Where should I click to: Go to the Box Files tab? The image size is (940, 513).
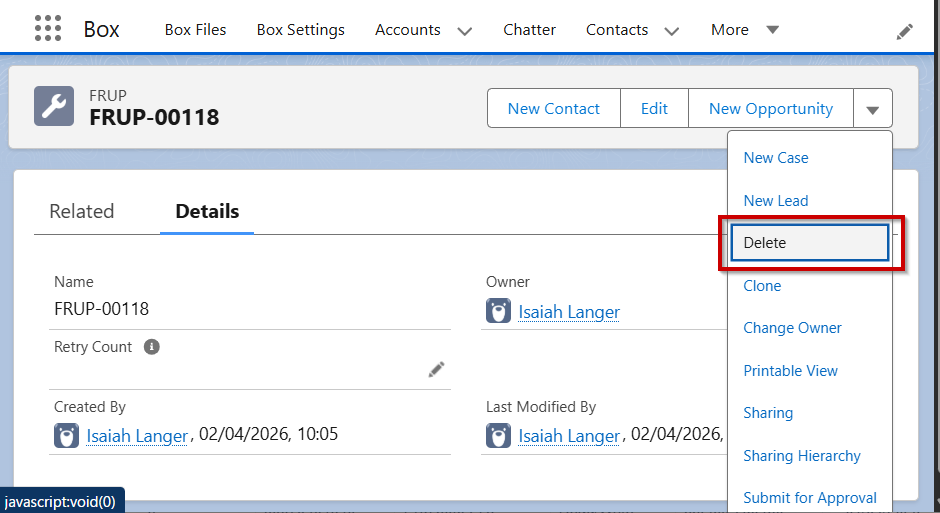point(195,30)
